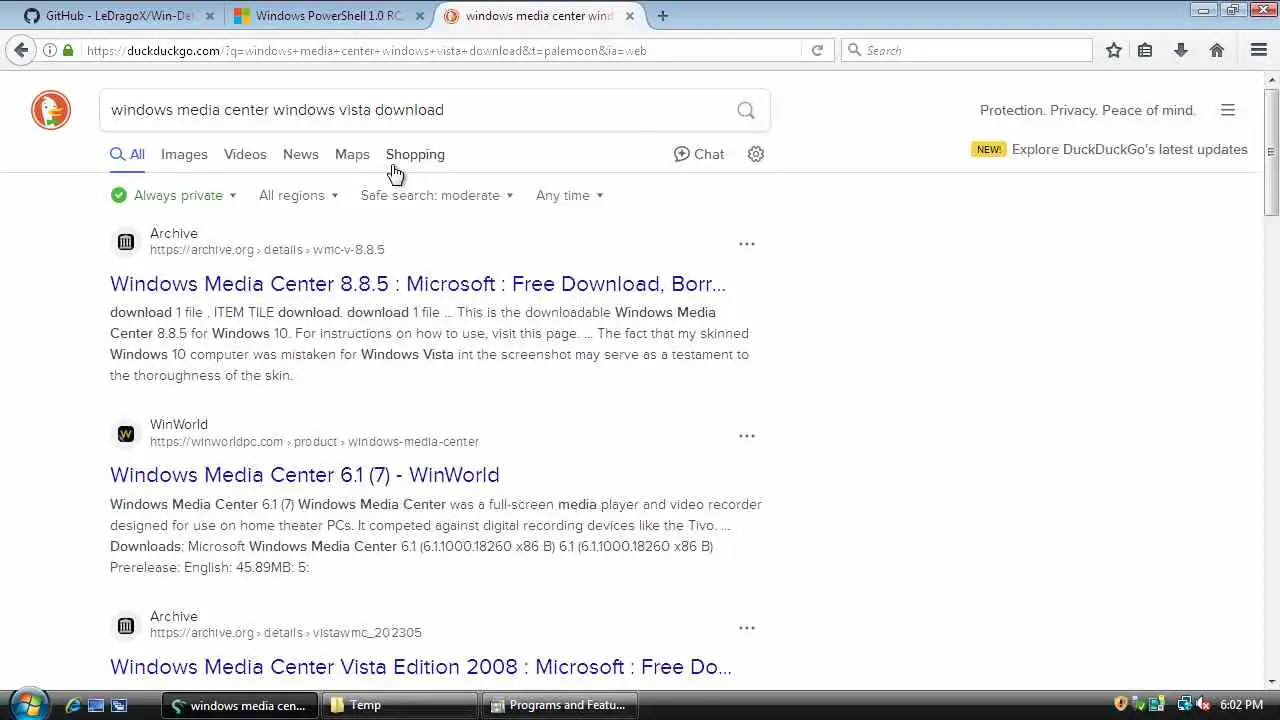Switch to Images results tab
This screenshot has width=1280, height=720.
coord(184,154)
